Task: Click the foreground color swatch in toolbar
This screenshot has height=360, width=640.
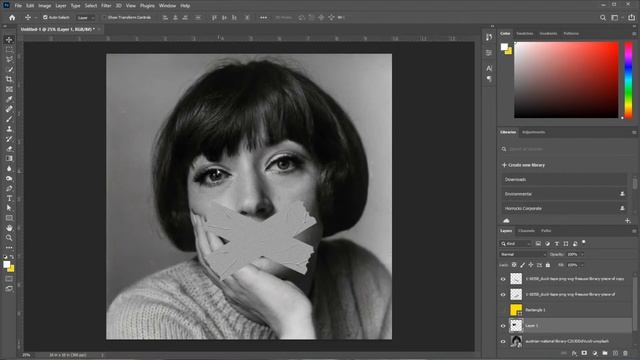Action: (7, 264)
